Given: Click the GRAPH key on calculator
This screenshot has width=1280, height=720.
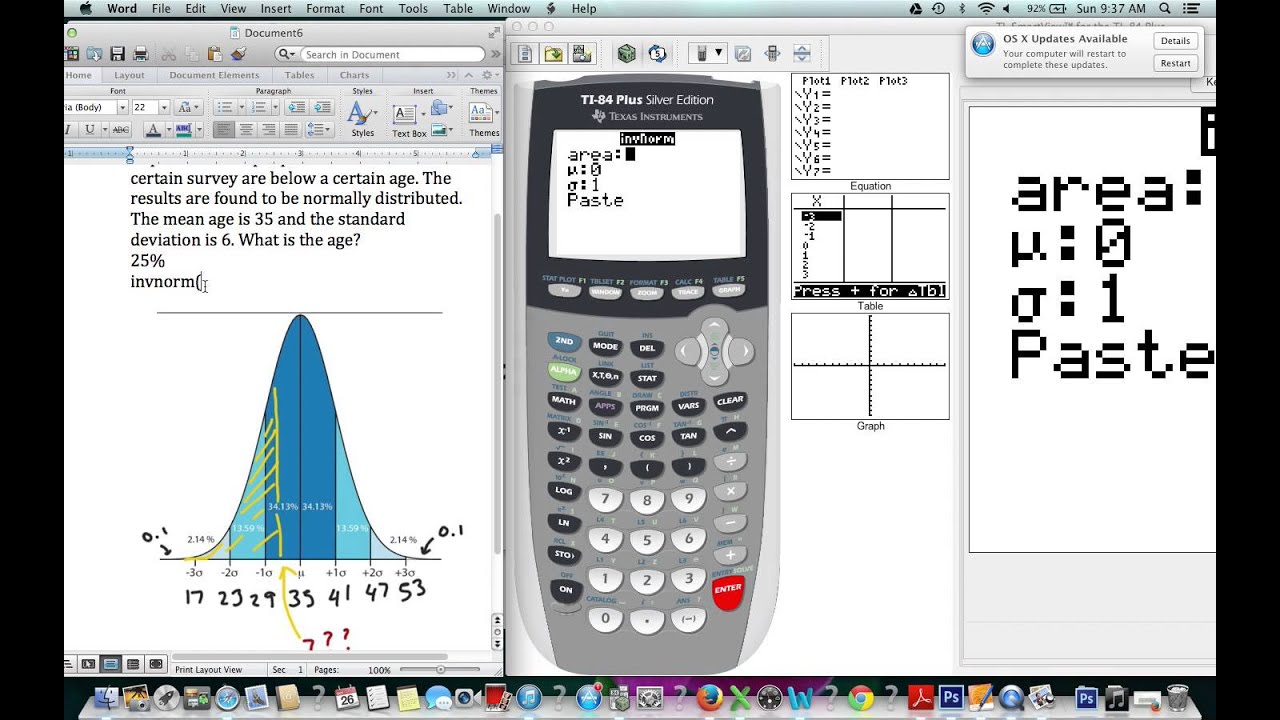Looking at the screenshot, I should [728, 291].
